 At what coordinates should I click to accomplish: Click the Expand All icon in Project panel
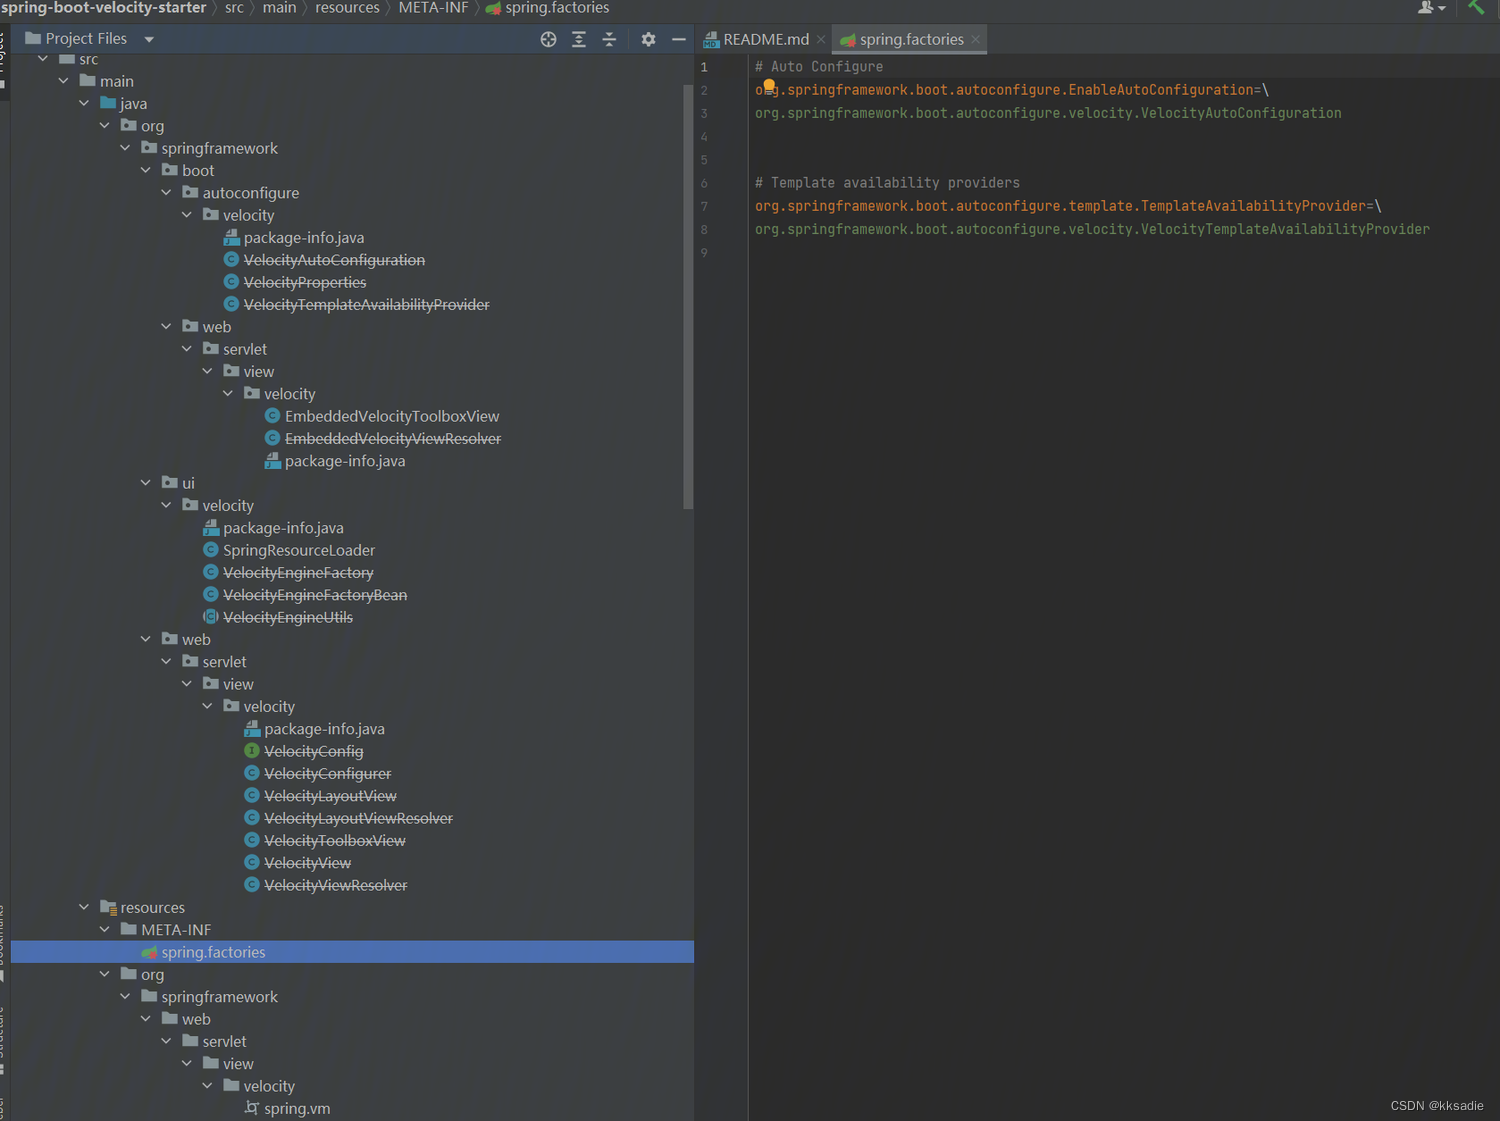point(578,39)
